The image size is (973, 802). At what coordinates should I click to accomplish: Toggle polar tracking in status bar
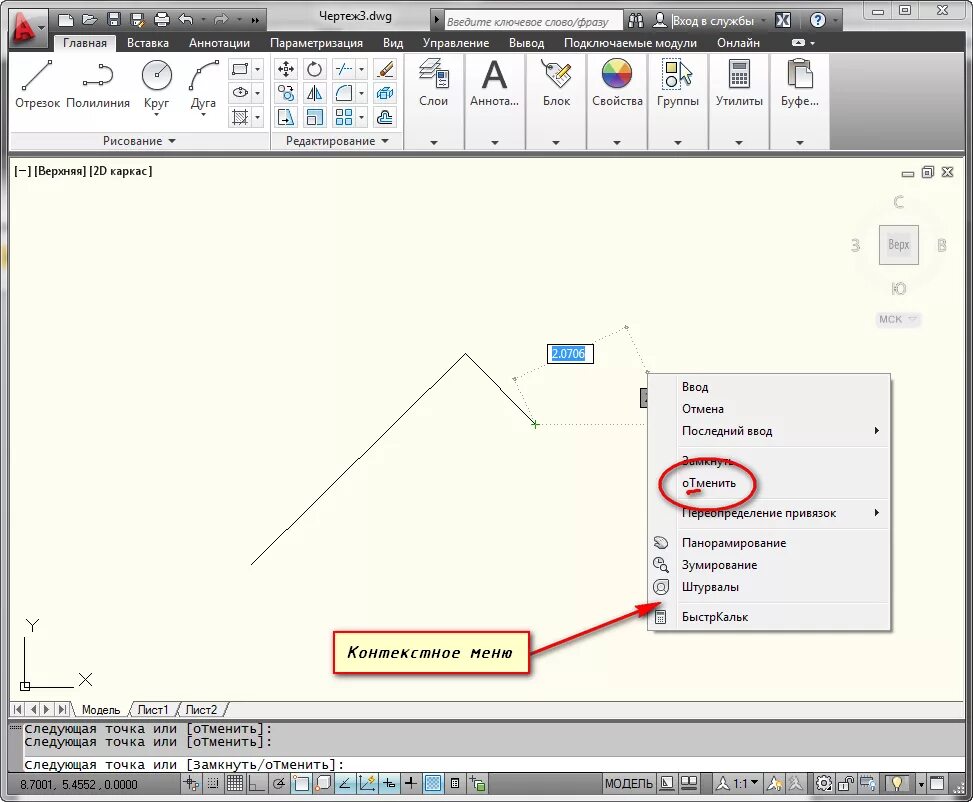(x=279, y=783)
